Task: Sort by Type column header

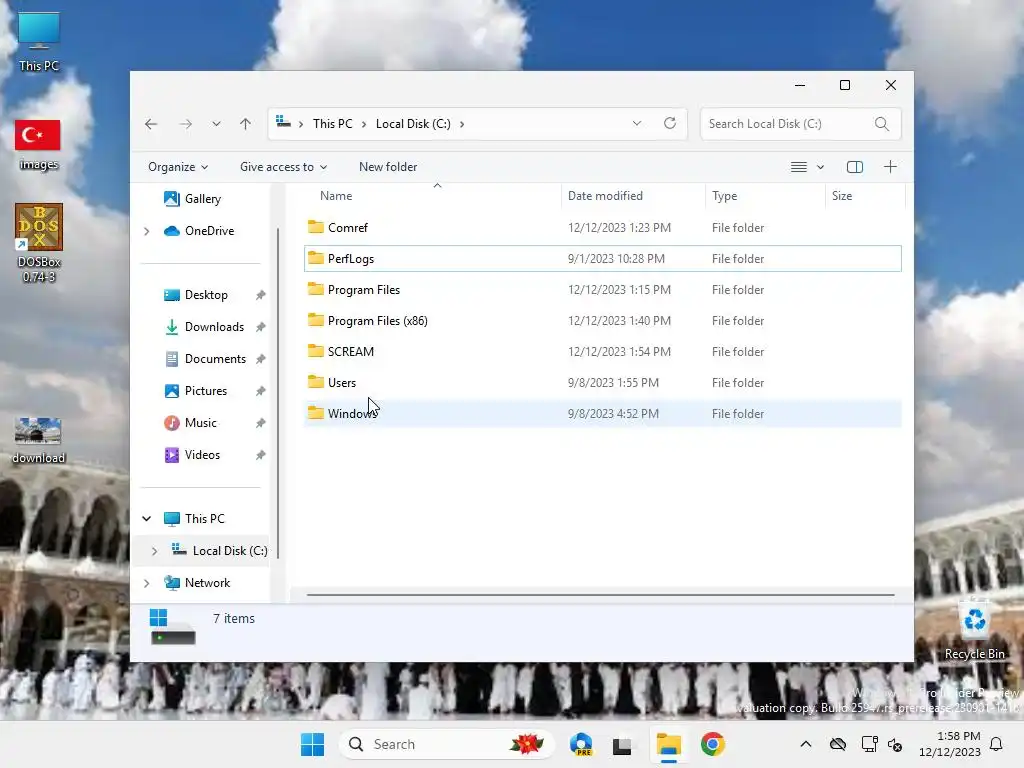Action: (x=724, y=196)
